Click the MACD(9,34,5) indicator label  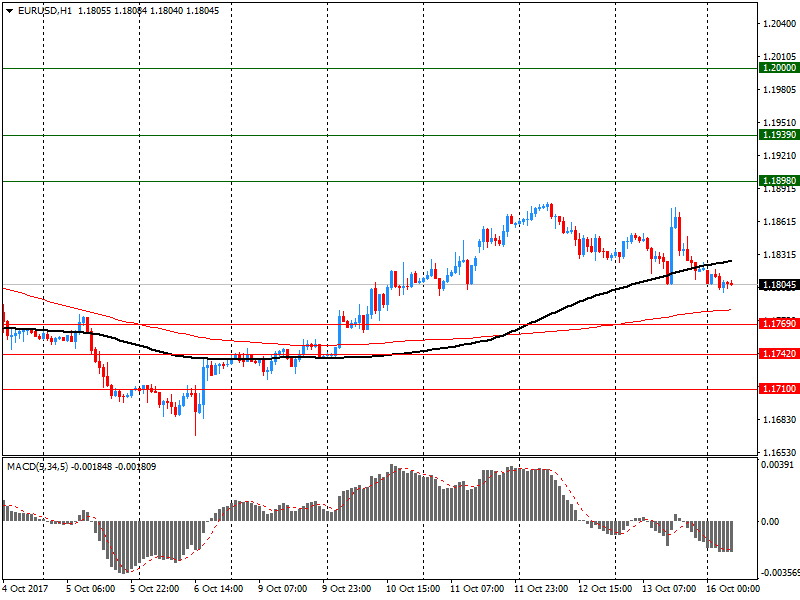tap(37, 466)
